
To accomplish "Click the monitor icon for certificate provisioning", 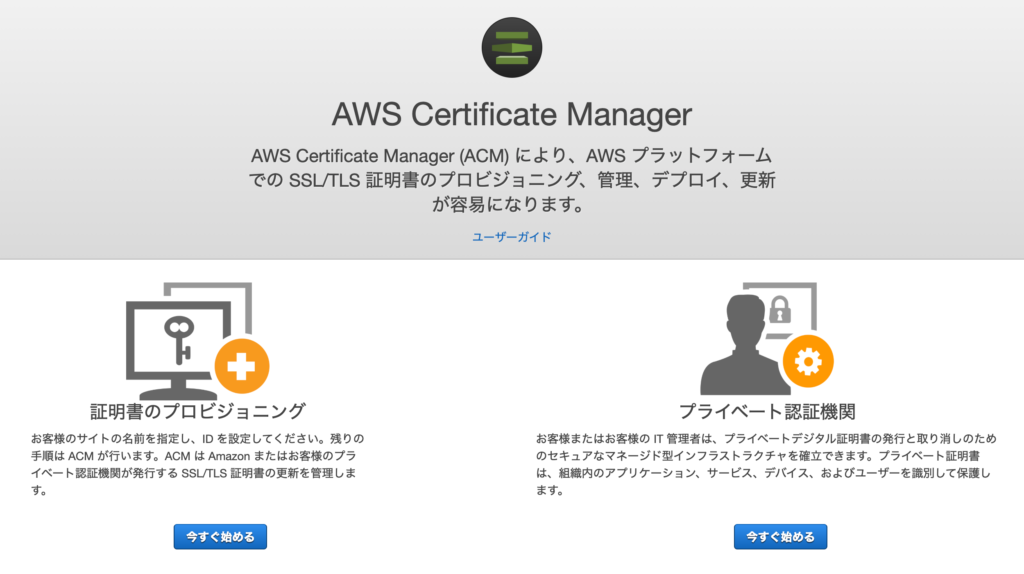I will tap(178, 350).
